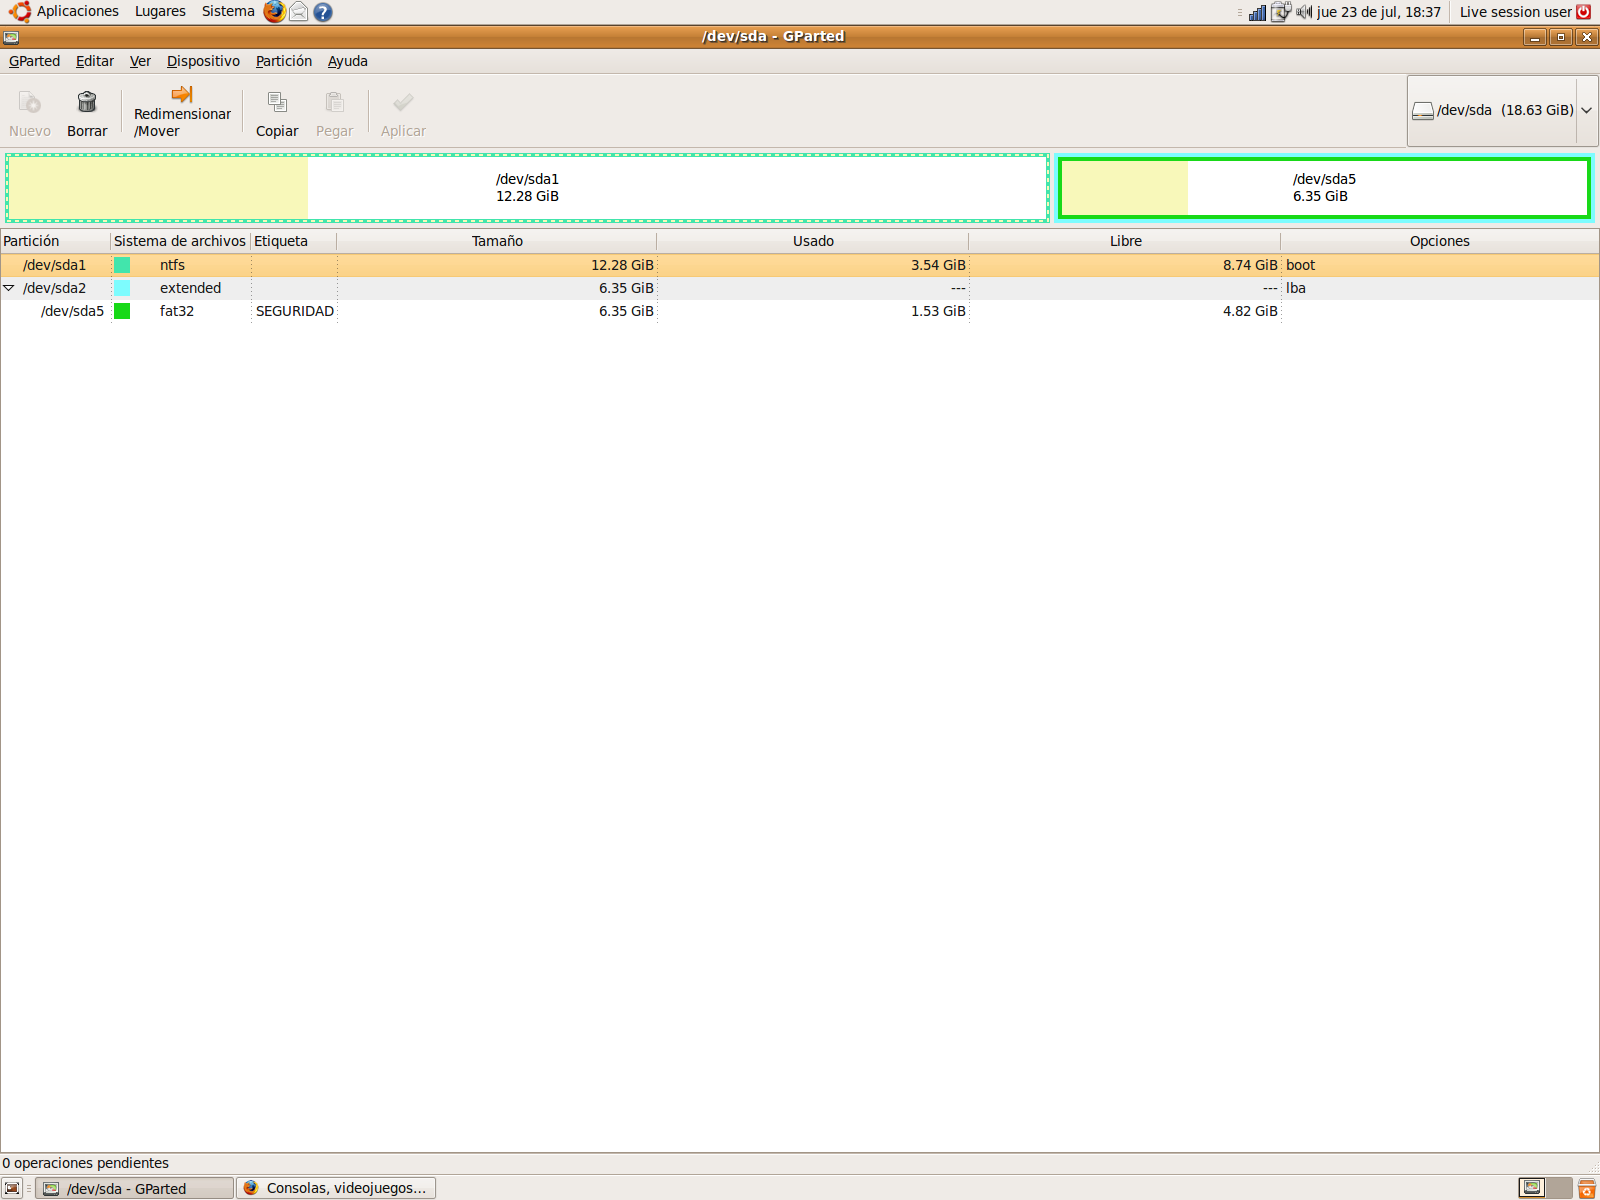This screenshot has width=1600, height=1200.
Task: Click the Sistema de archivos column header
Action: pyautogui.click(x=180, y=241)
